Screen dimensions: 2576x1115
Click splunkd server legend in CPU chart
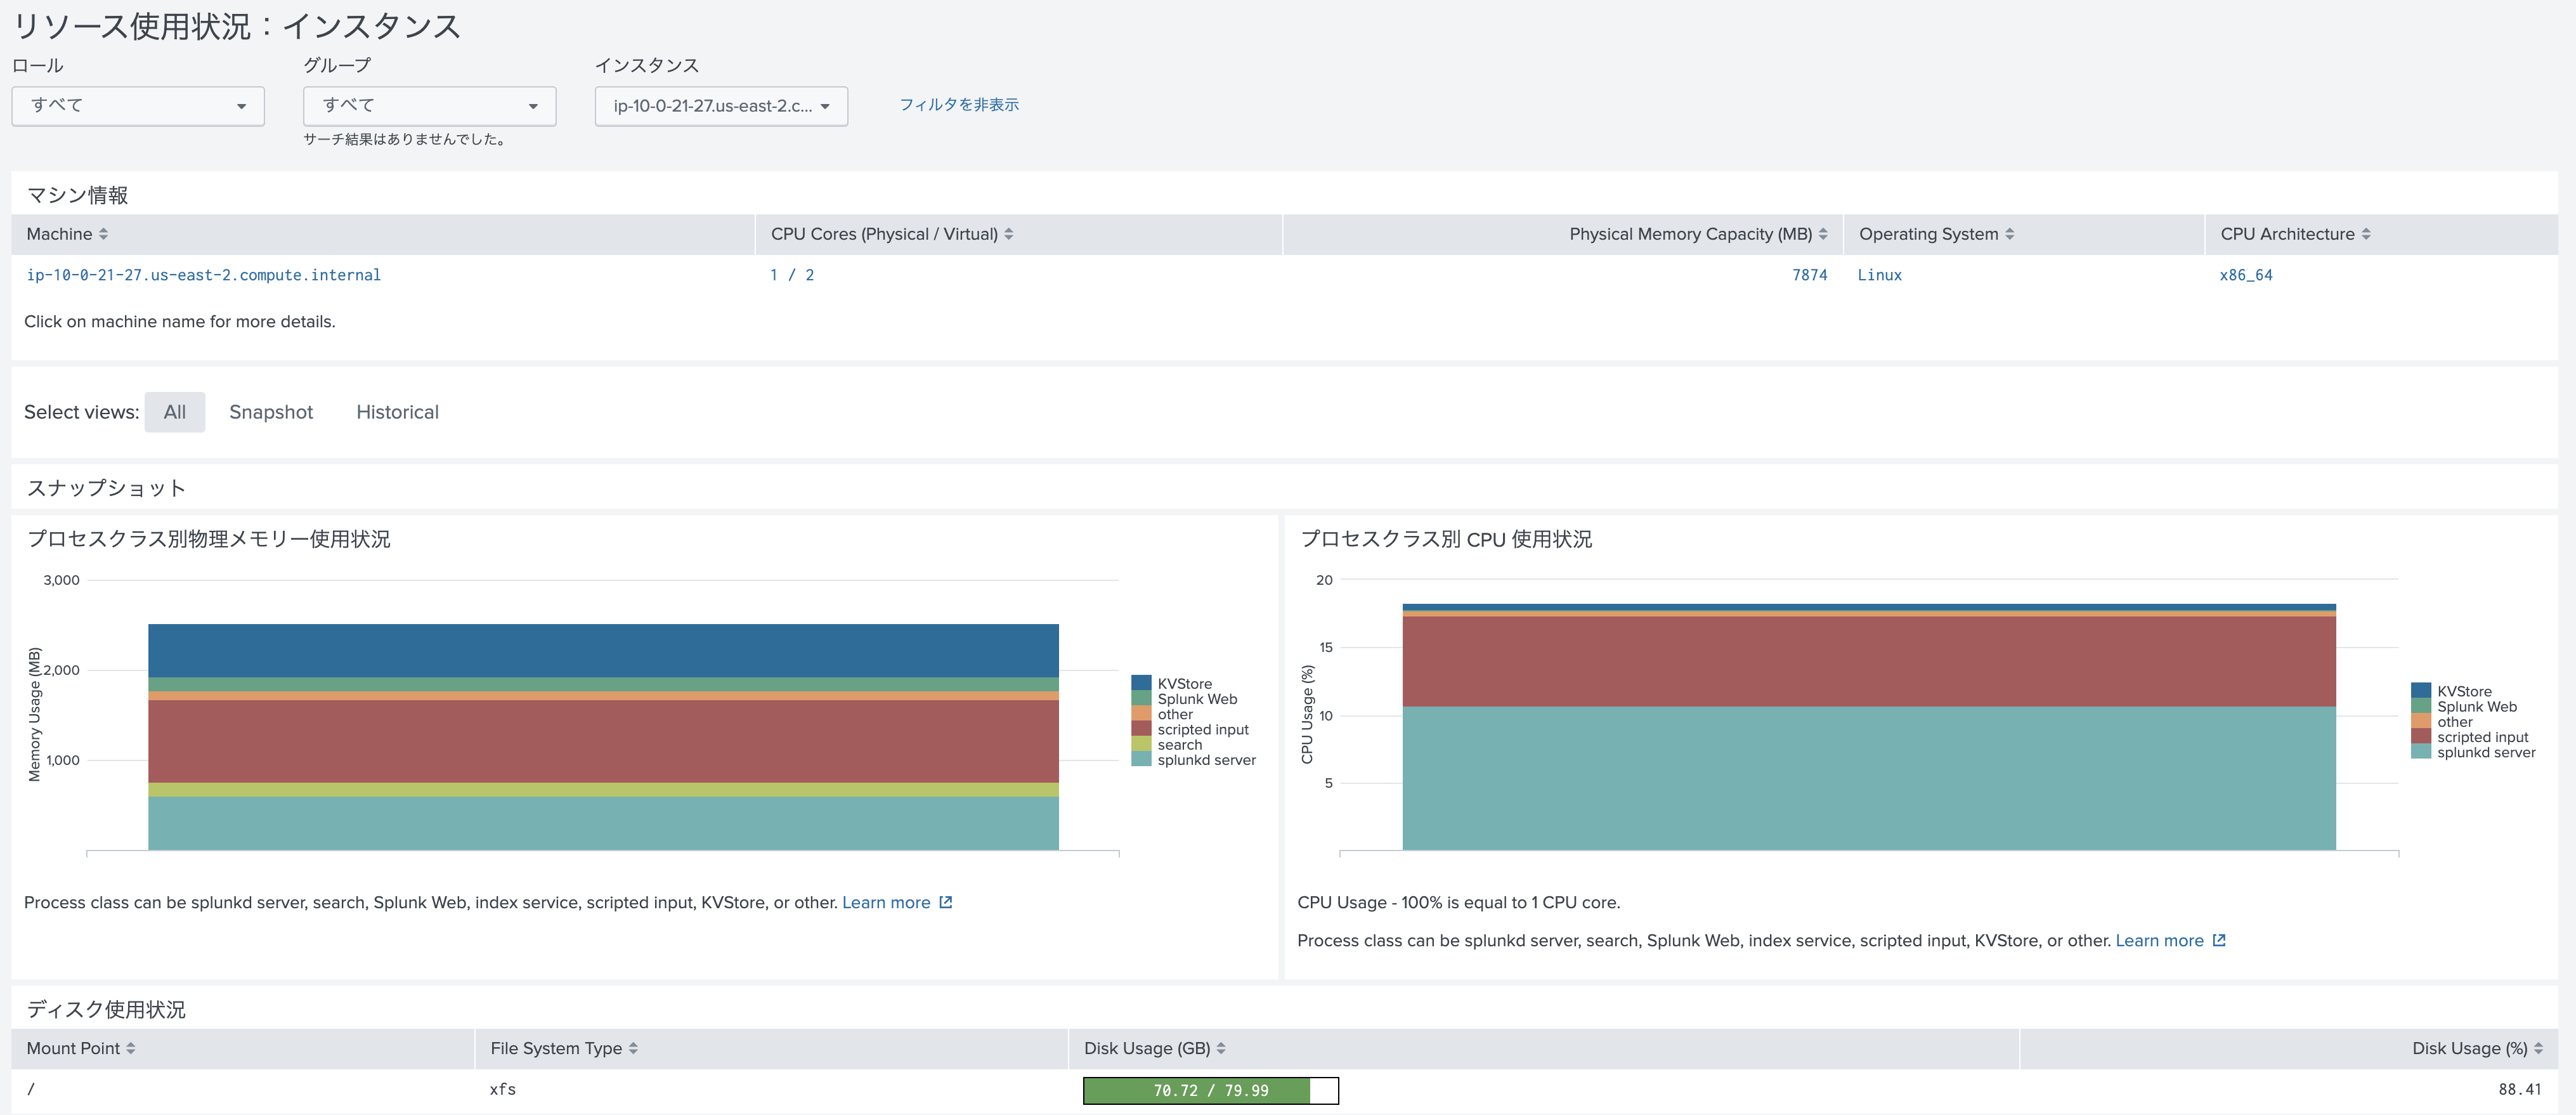[2485, 752]
